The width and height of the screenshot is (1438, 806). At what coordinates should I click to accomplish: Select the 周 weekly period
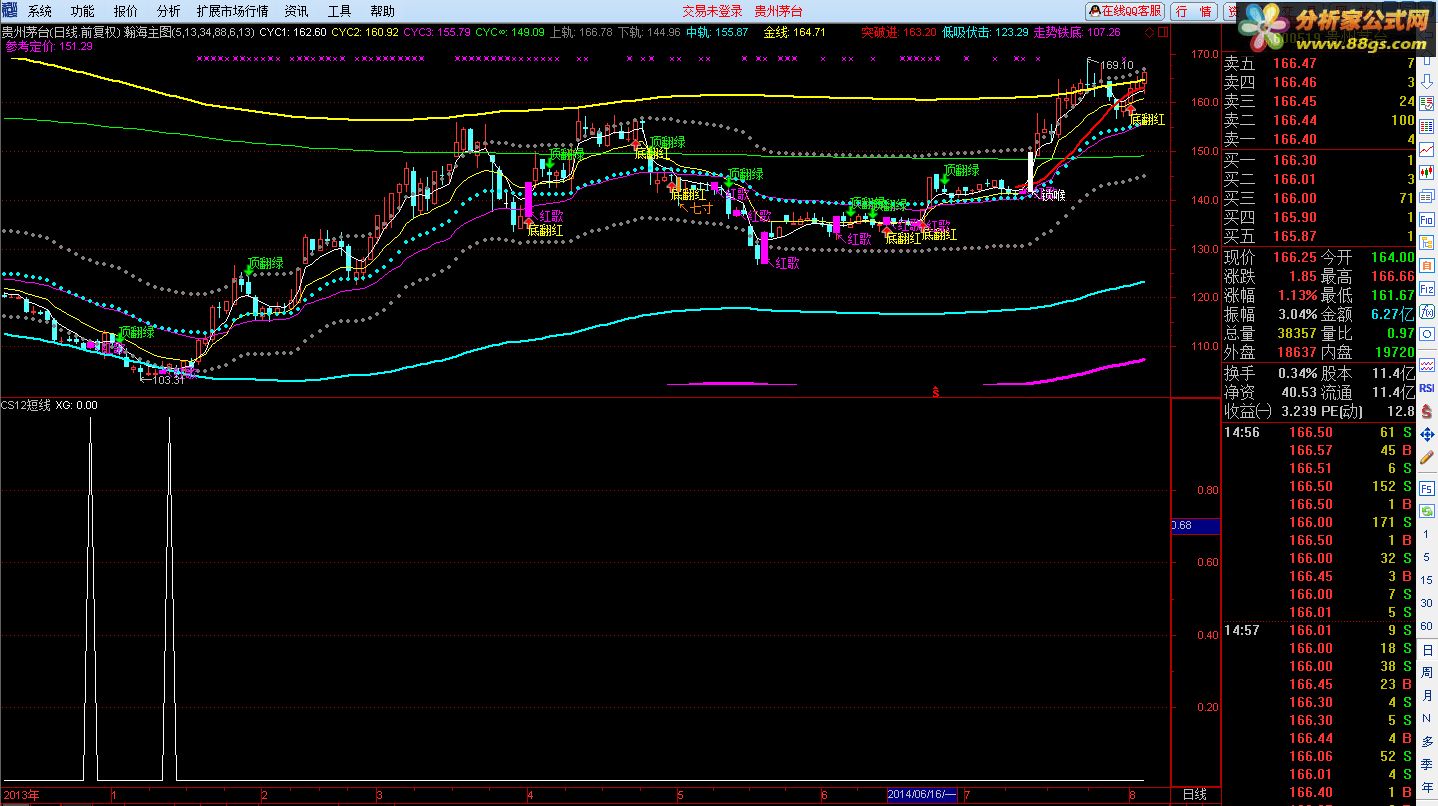point(1427,672)
